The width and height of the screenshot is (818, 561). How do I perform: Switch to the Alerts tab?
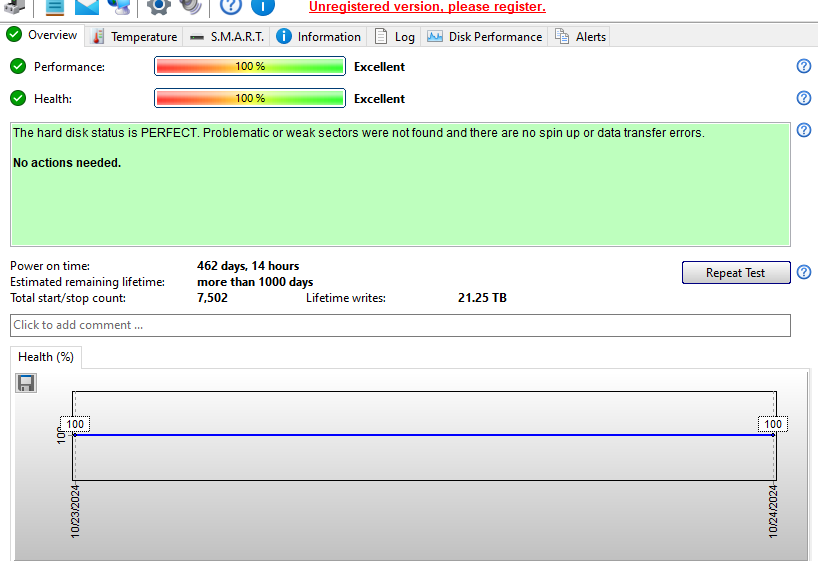(x=580, y=37)
